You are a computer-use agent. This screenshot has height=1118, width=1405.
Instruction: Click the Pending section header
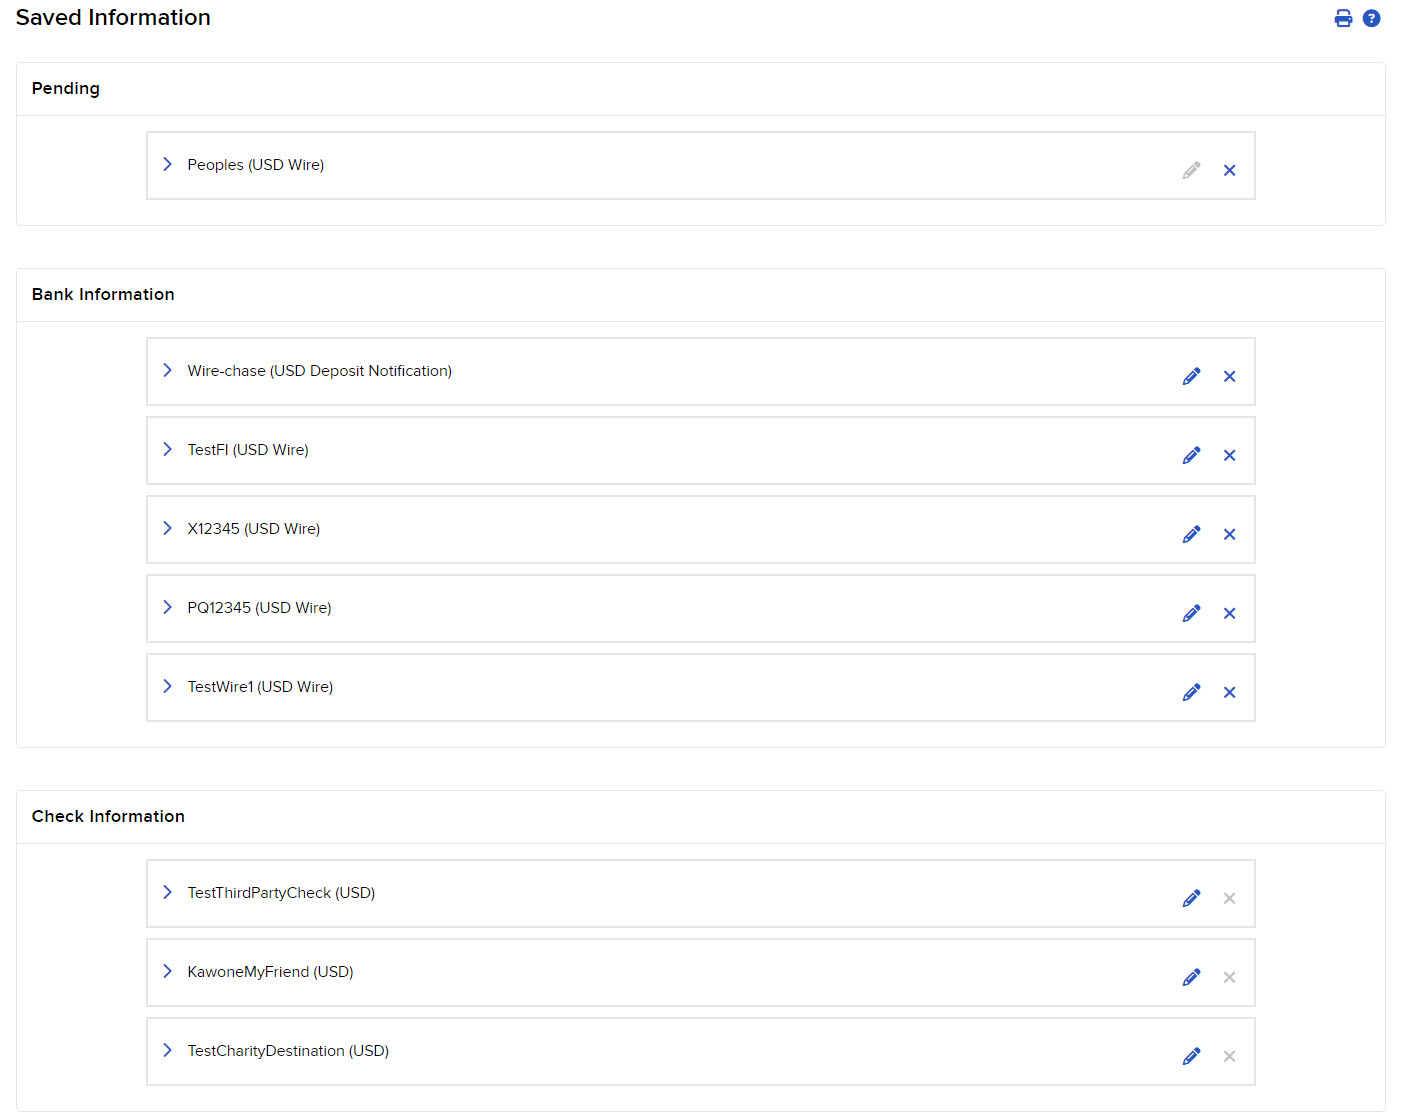[66, 88]
